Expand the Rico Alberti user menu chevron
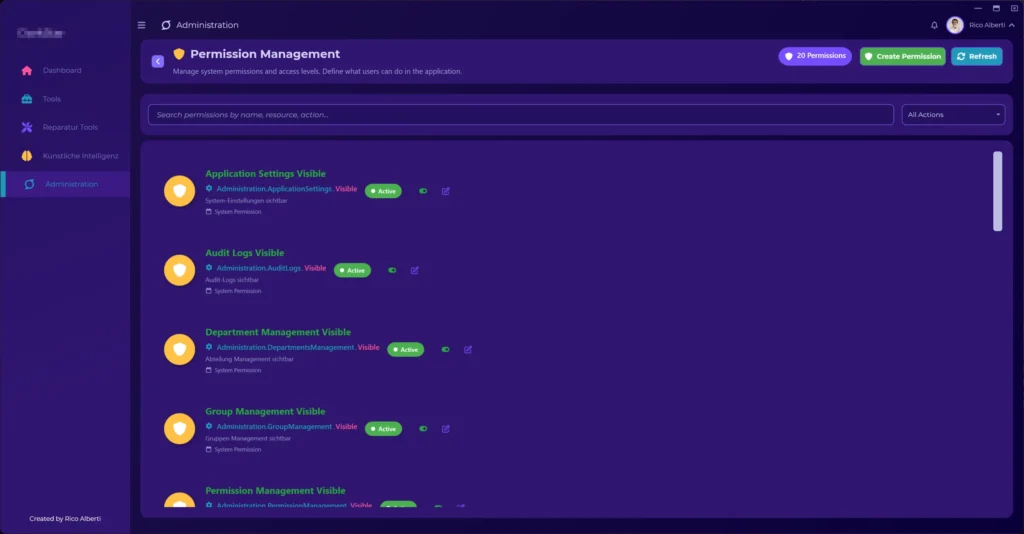 point(1012,25)
